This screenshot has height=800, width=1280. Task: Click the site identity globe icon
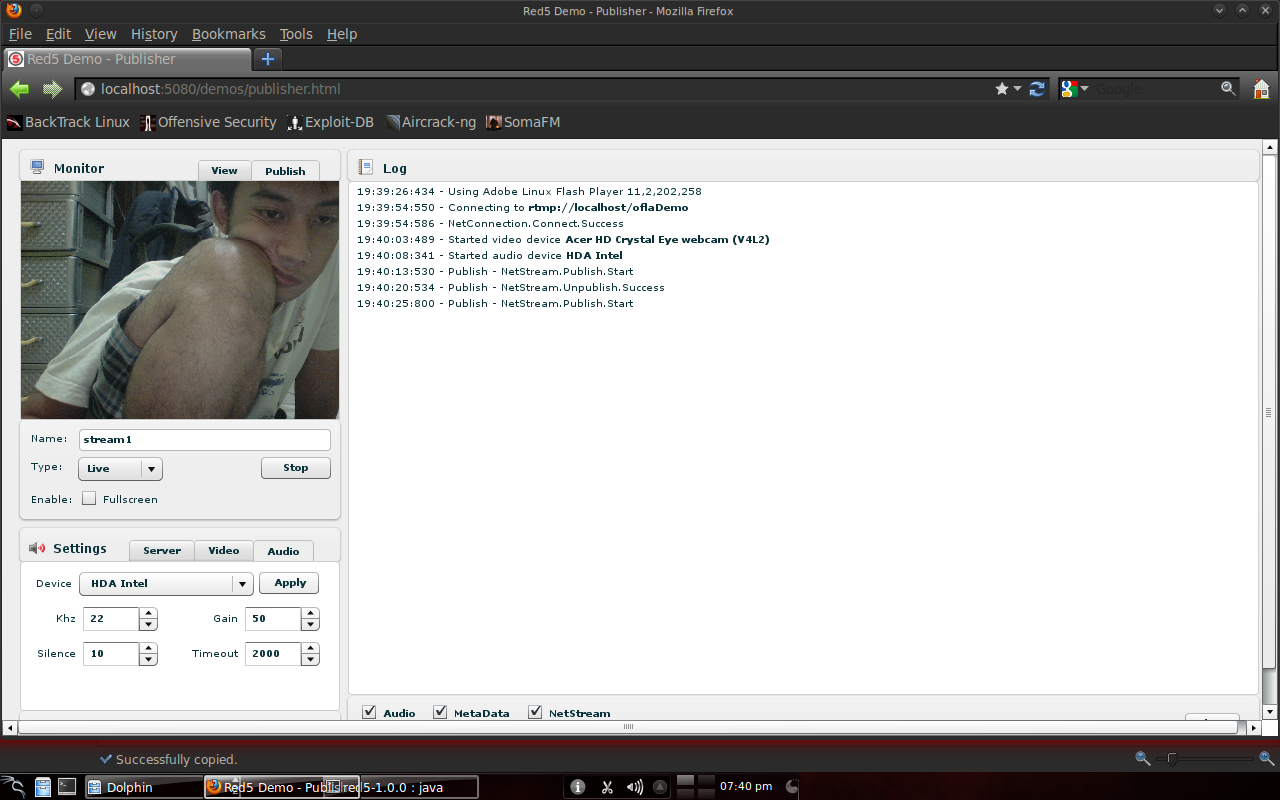coord(88,89)
